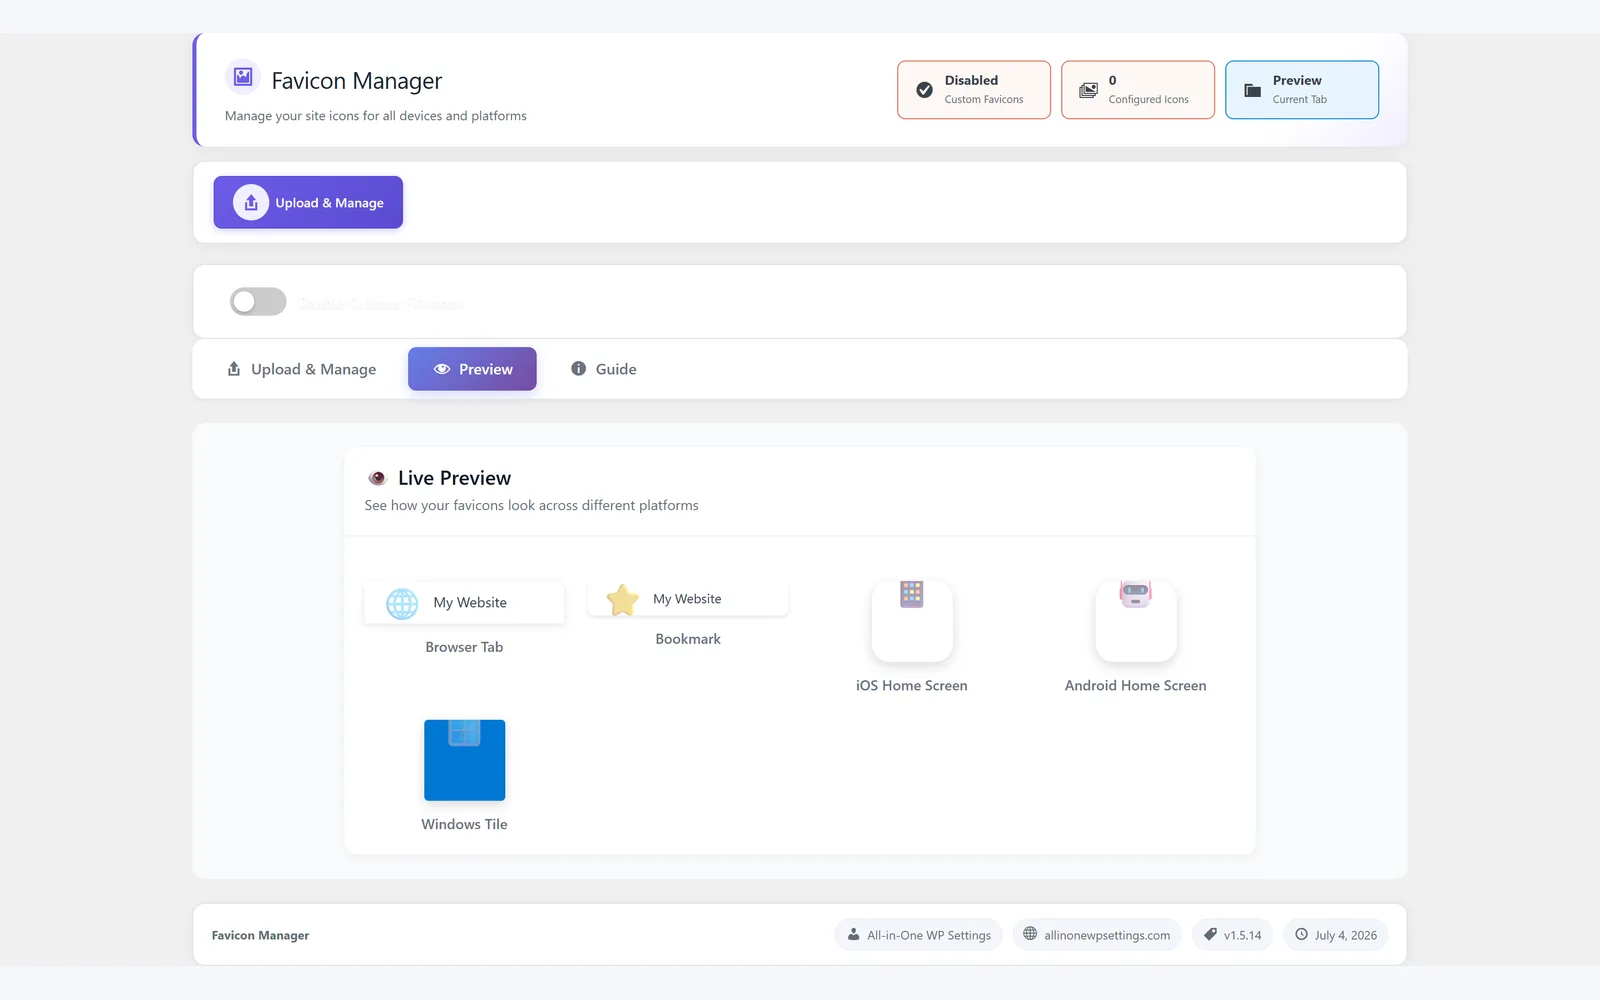Click the 0 Configured Icons card
Image resolution: width=1600 pixels, height=1000 pixels.
point(1138,90)
